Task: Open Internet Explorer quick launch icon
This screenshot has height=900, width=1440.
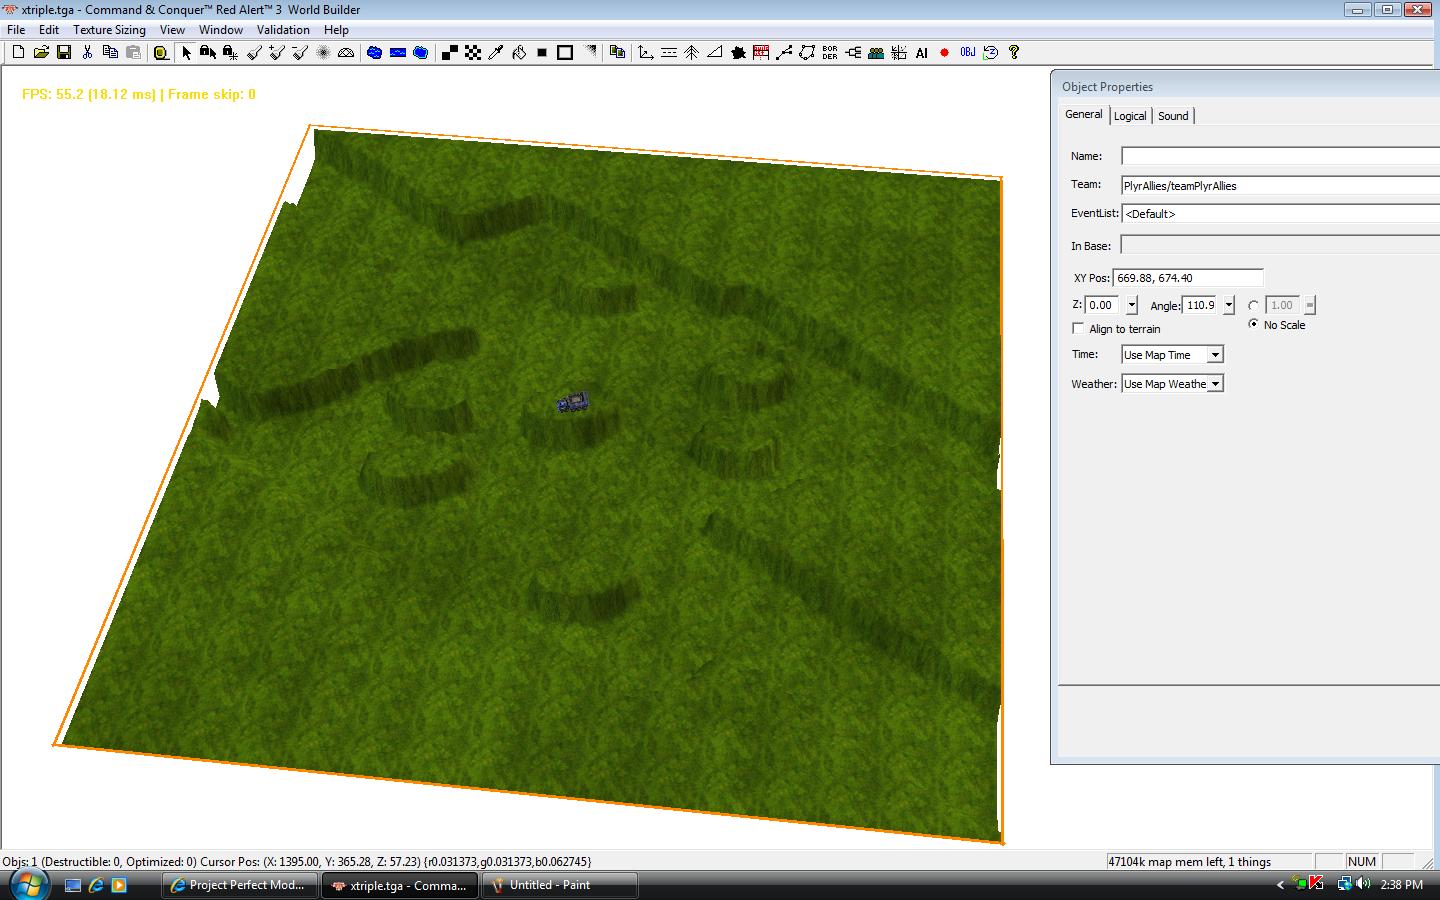Action: point(96,885)
